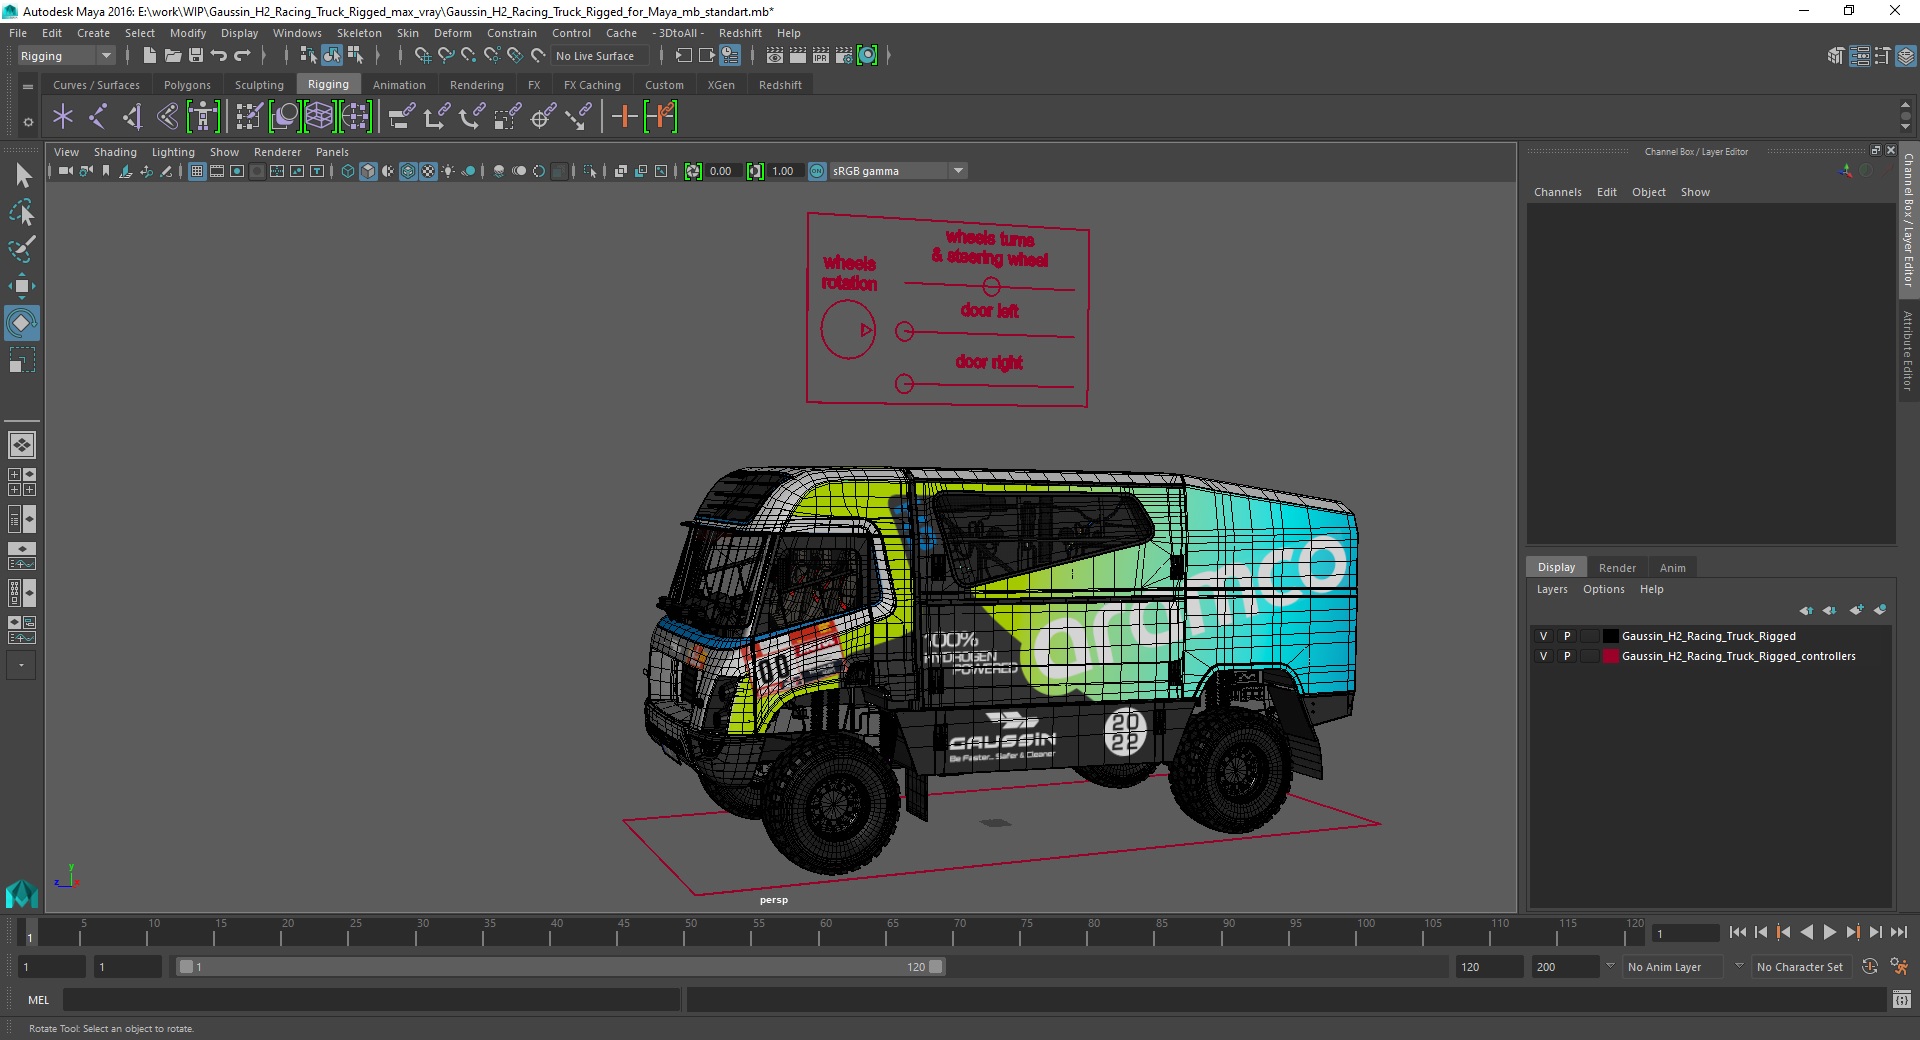Expand the shelf scroll down arrow
The height and width of the screenshot is (1040, 1920).
pos(1905,127)
